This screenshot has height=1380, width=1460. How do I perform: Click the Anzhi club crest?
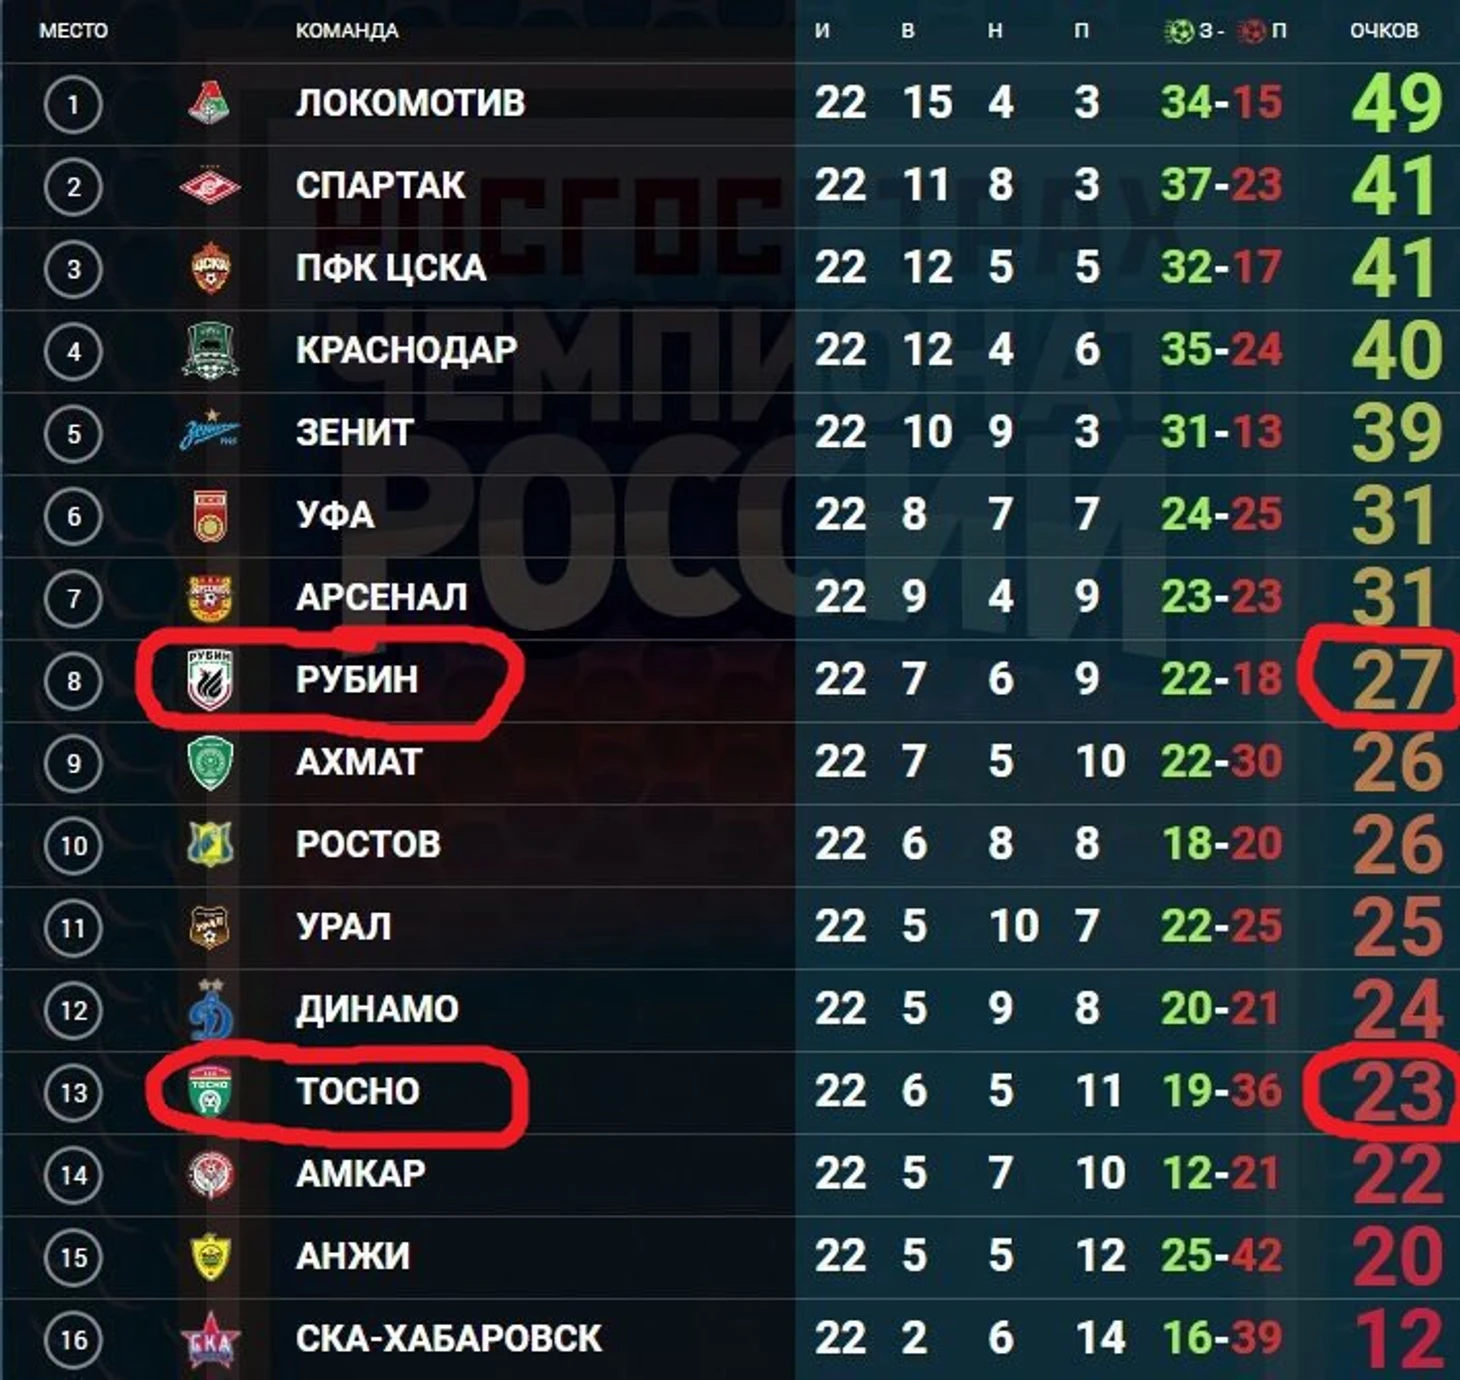(x=210, y=1257)
